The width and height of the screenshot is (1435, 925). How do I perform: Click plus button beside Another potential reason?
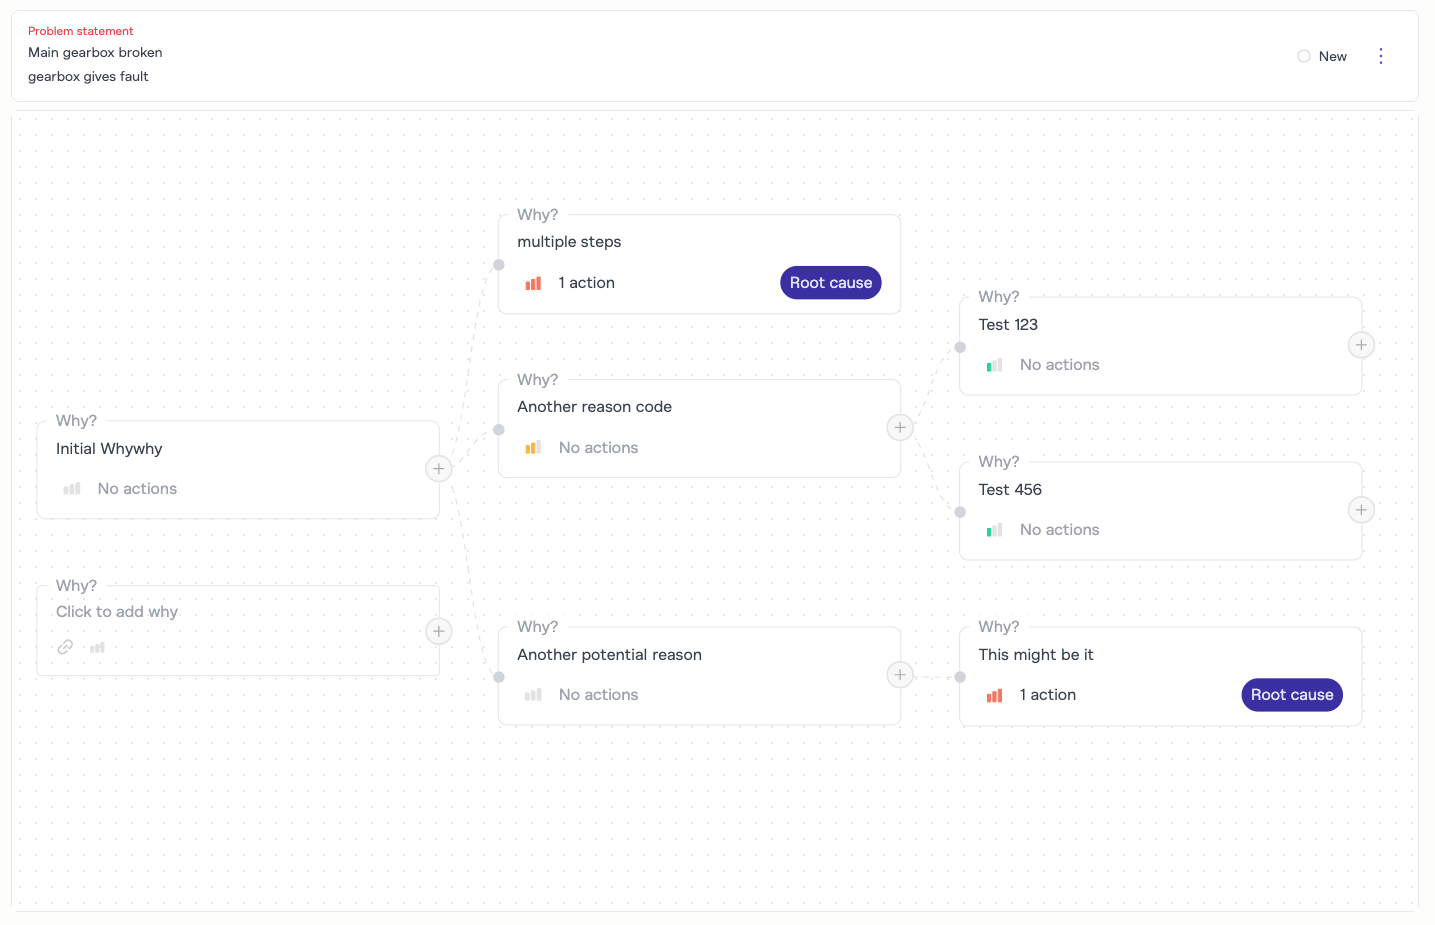pyautogui.click(x=900, y=675)
